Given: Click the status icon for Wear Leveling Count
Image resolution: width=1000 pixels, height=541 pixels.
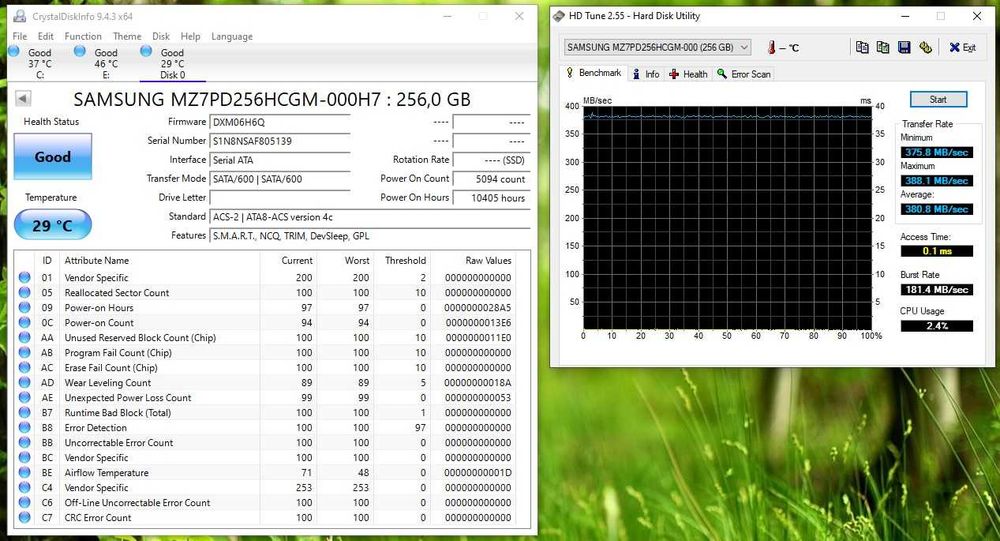Looking at the screenshot, I should click(24, 382).
